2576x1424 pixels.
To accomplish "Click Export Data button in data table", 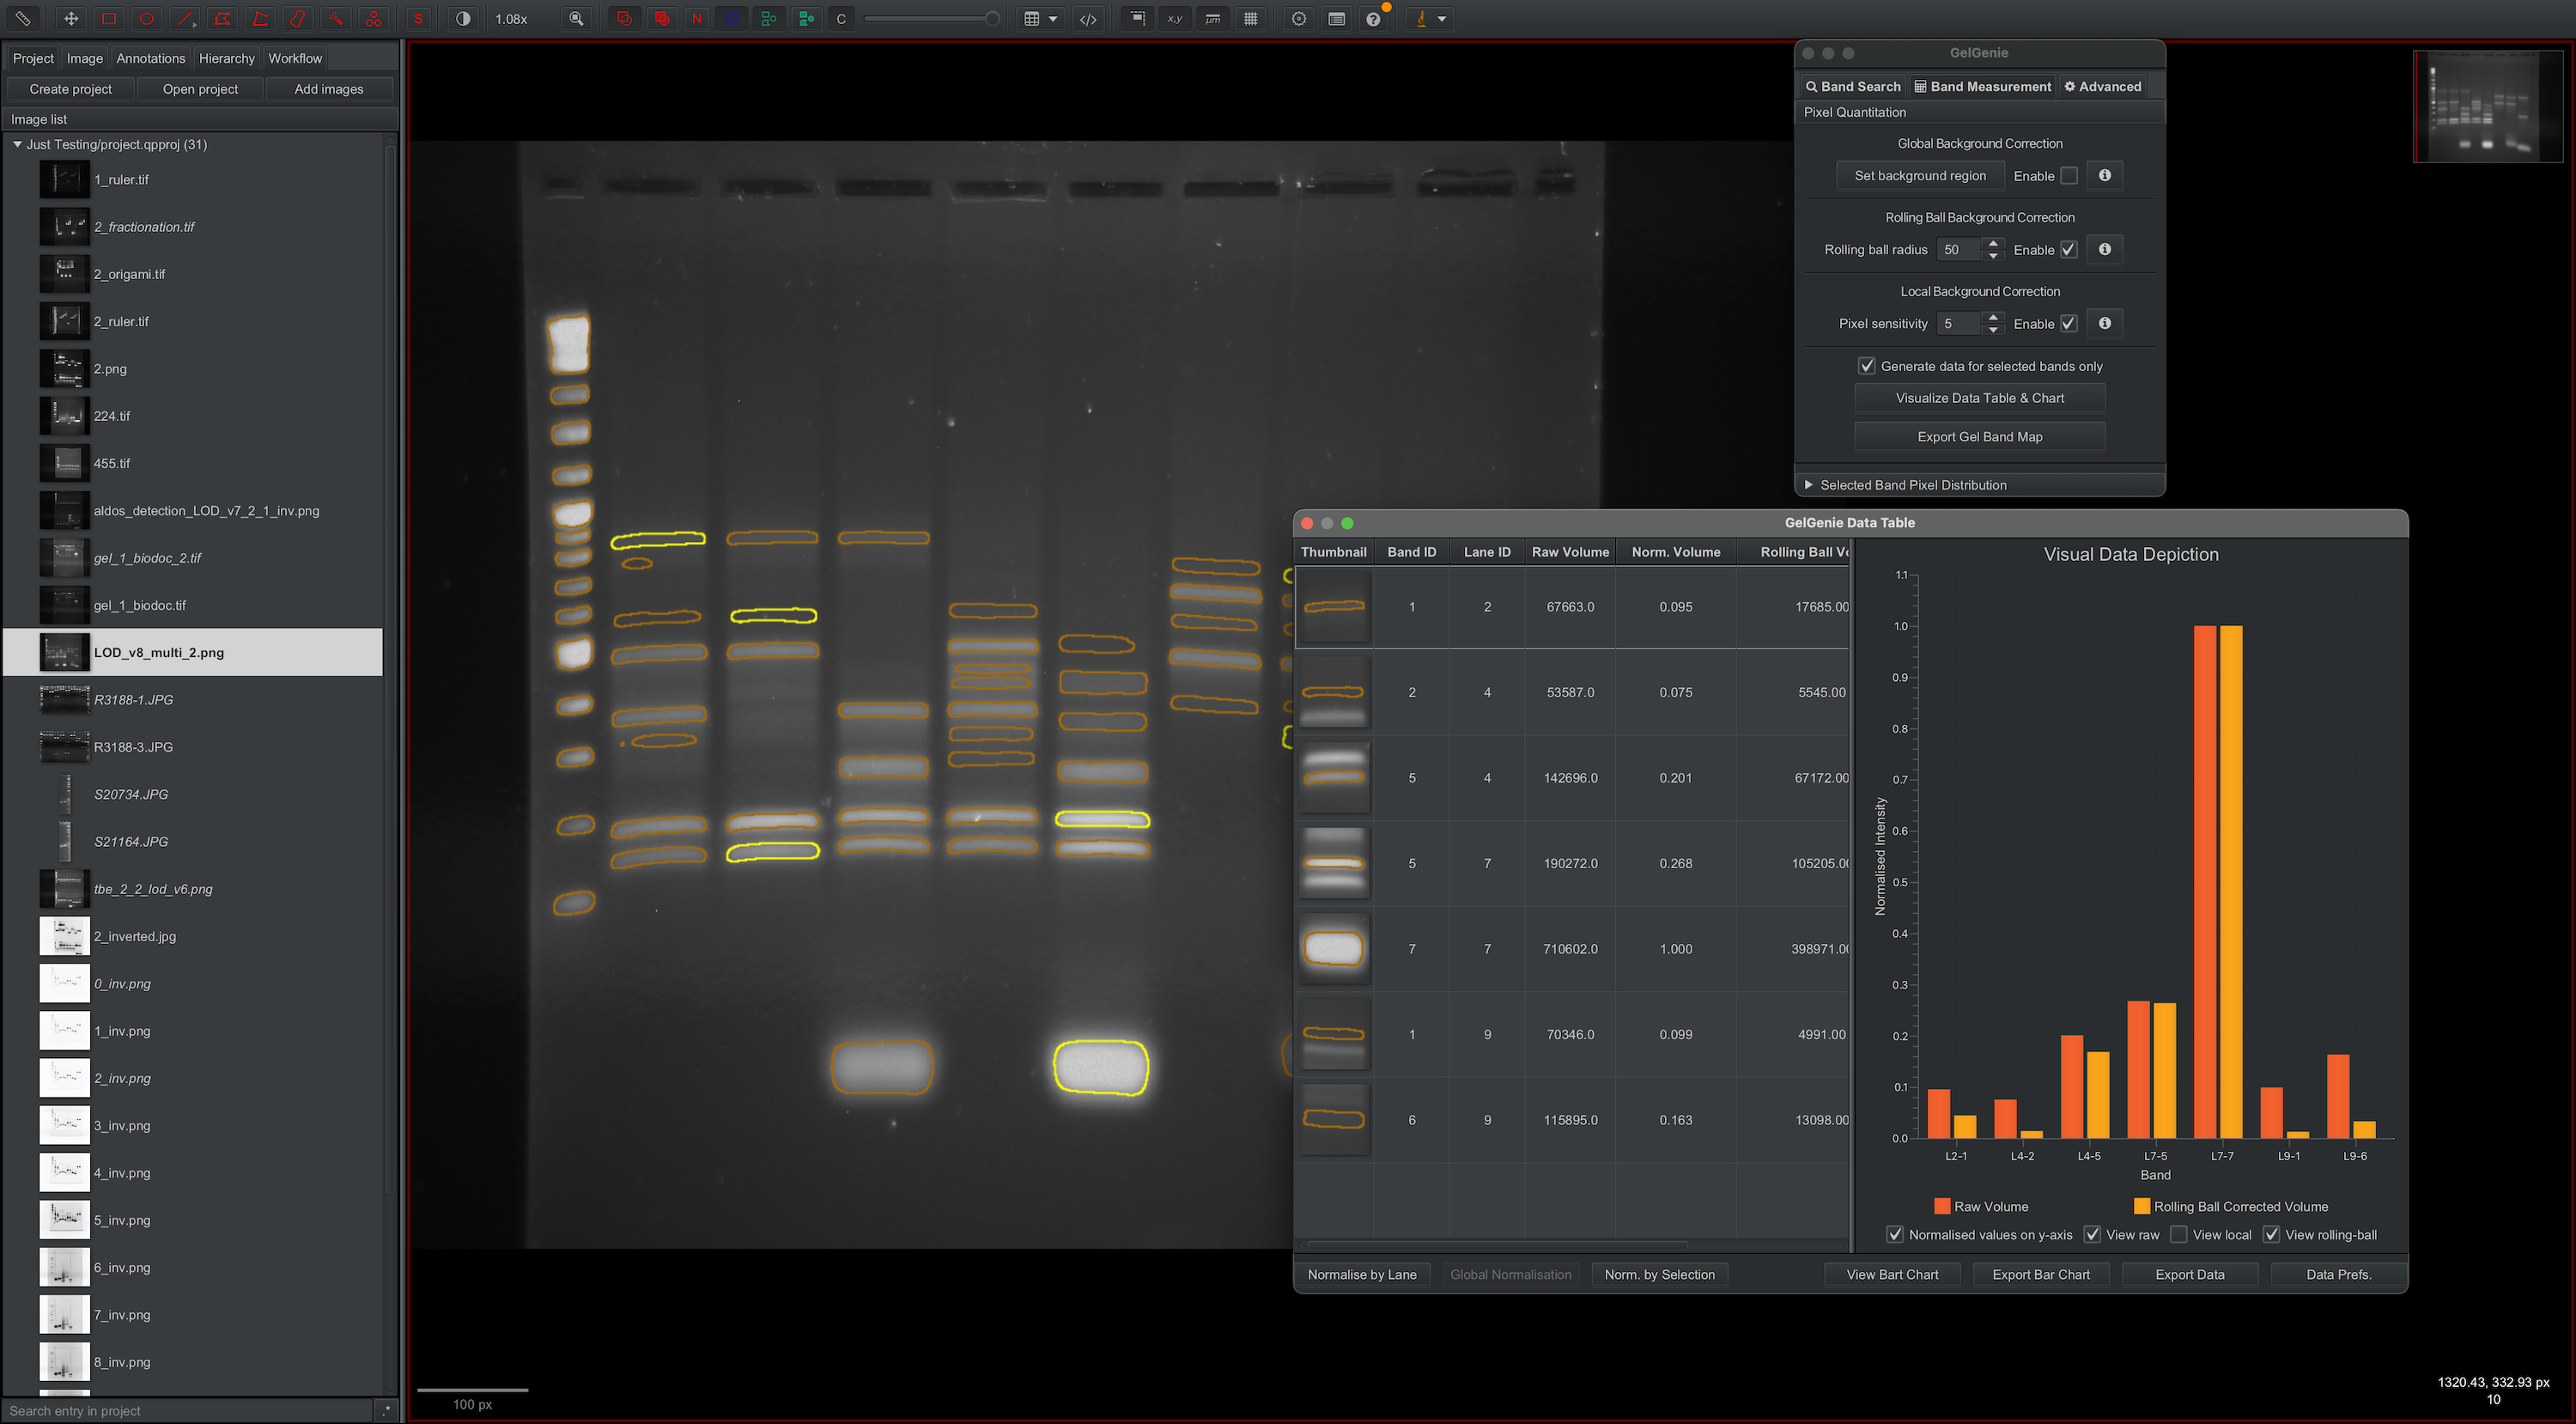I will tap(2189, 1275).
